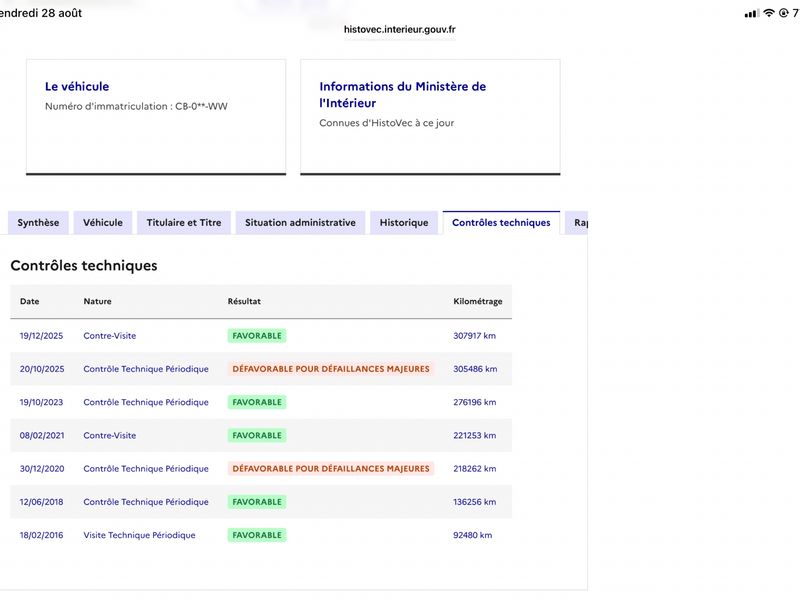Select the mileage 218262 km

[474, 468]
